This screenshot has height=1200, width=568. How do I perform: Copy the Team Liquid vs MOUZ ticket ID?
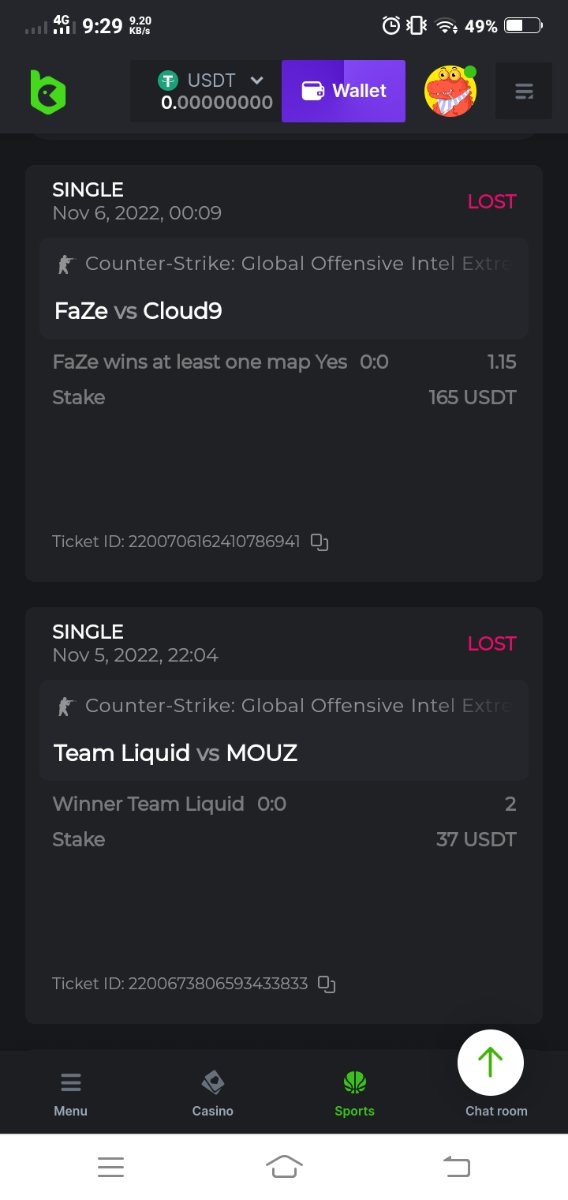point(326,984)
